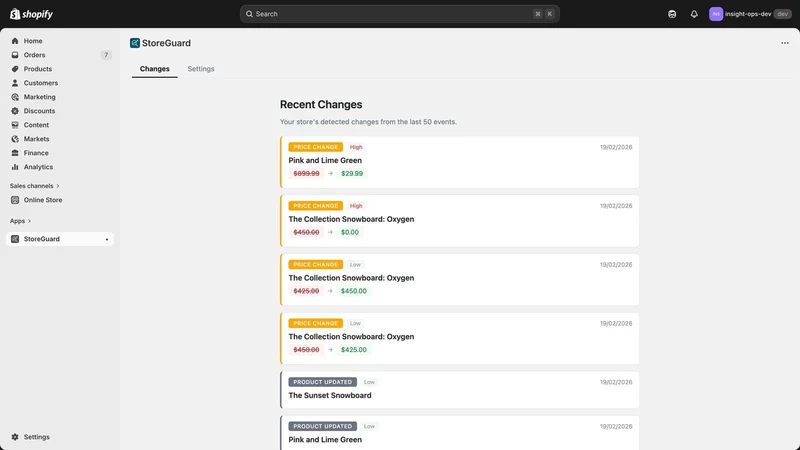This screenshot has height=450, width=800.
Task: Click the insight-ops-dev avatar
Action: pos(716,14)
